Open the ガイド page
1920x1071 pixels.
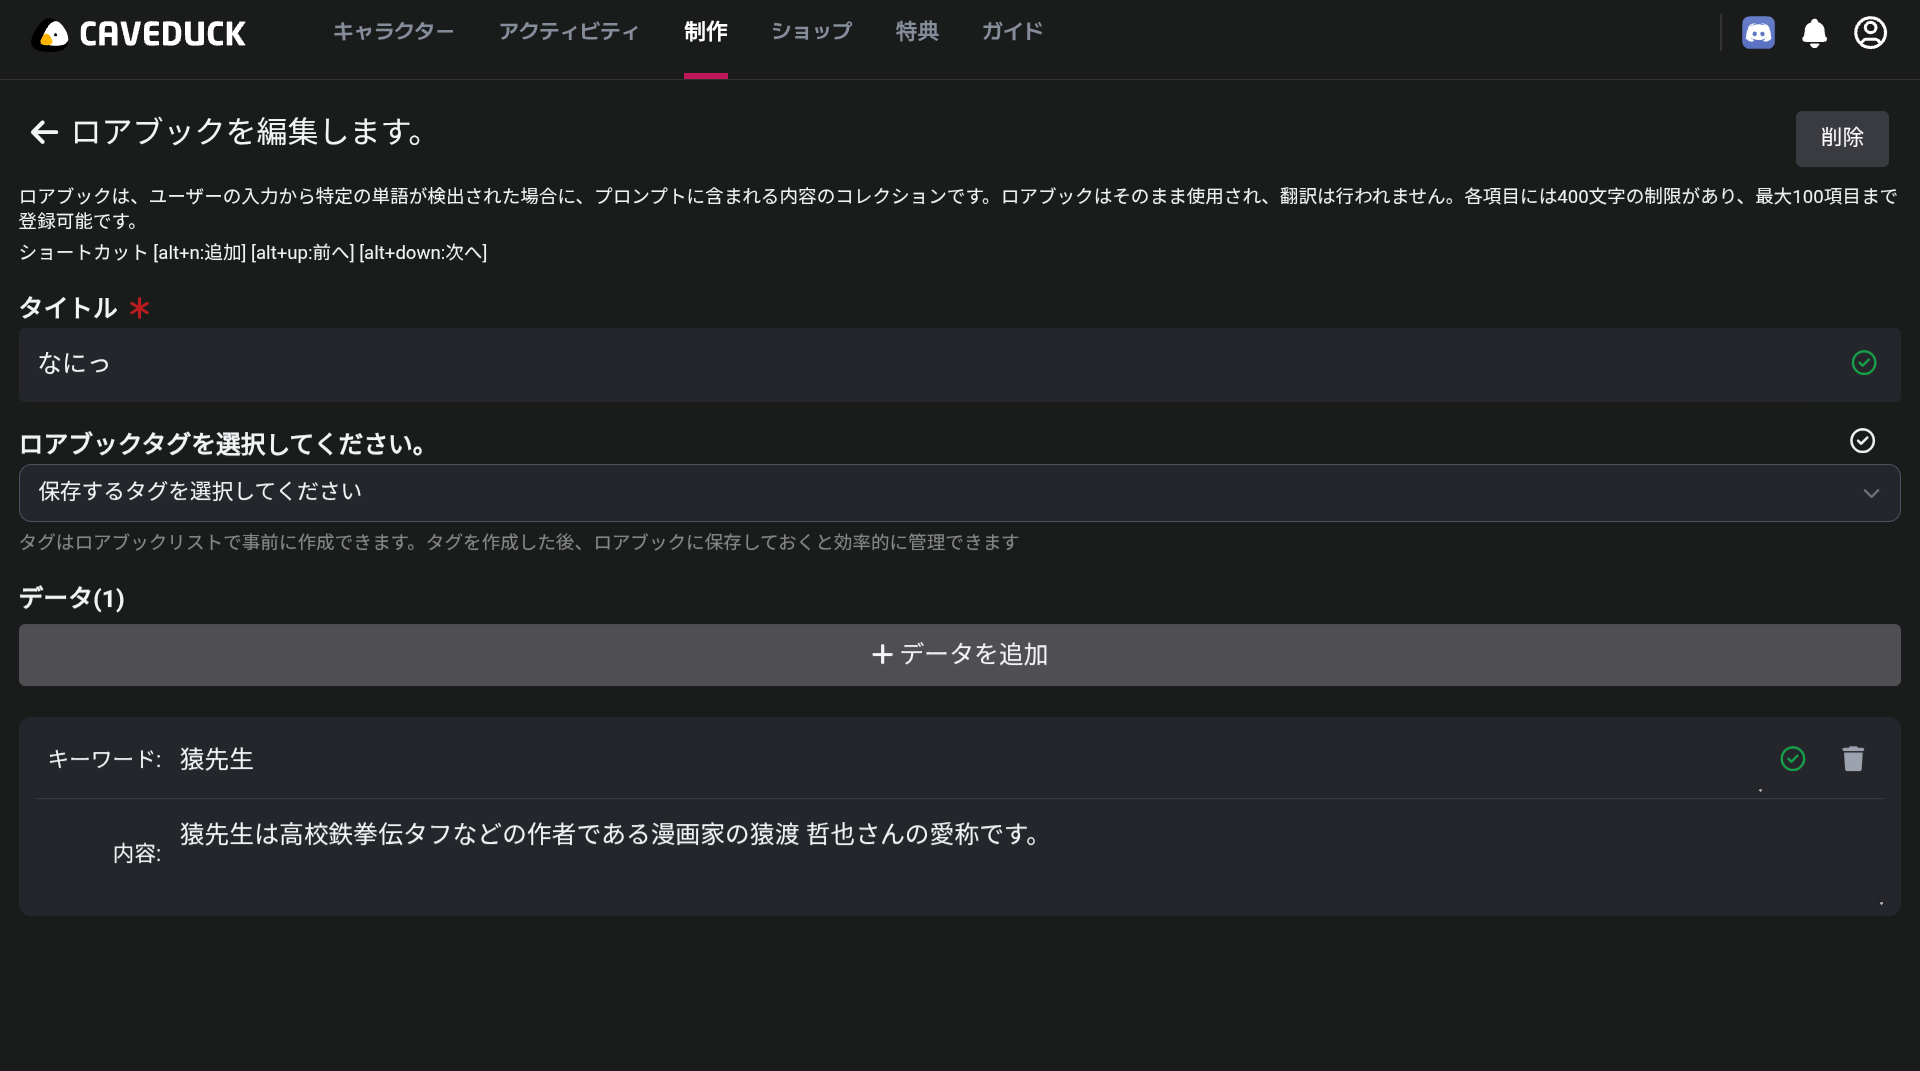[1012, 32]
